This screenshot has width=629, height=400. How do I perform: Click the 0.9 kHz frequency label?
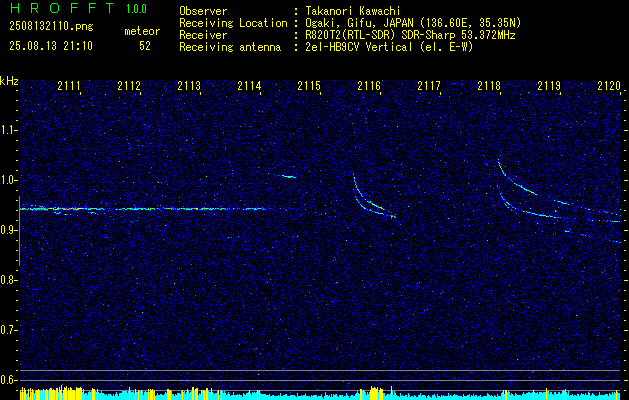click(8, 230)
